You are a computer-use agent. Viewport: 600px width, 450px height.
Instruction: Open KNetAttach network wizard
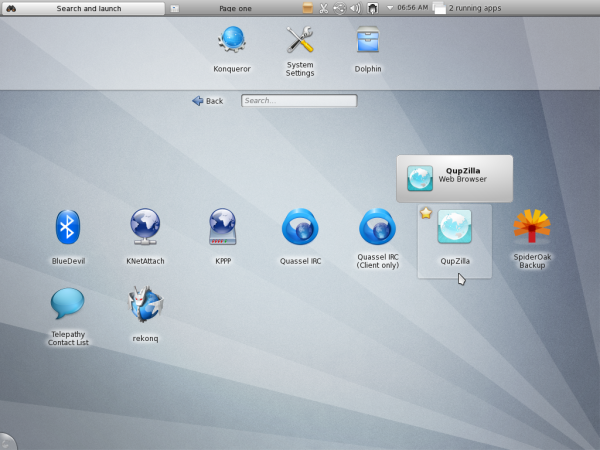(x=145, y=236)
